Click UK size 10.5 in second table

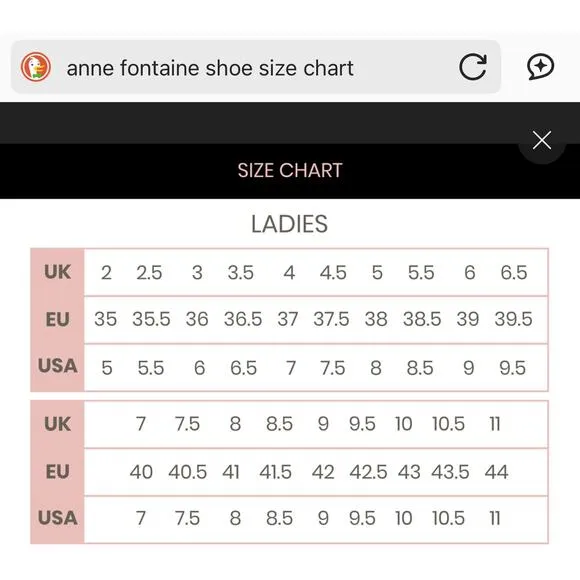(x=448, y=424)
